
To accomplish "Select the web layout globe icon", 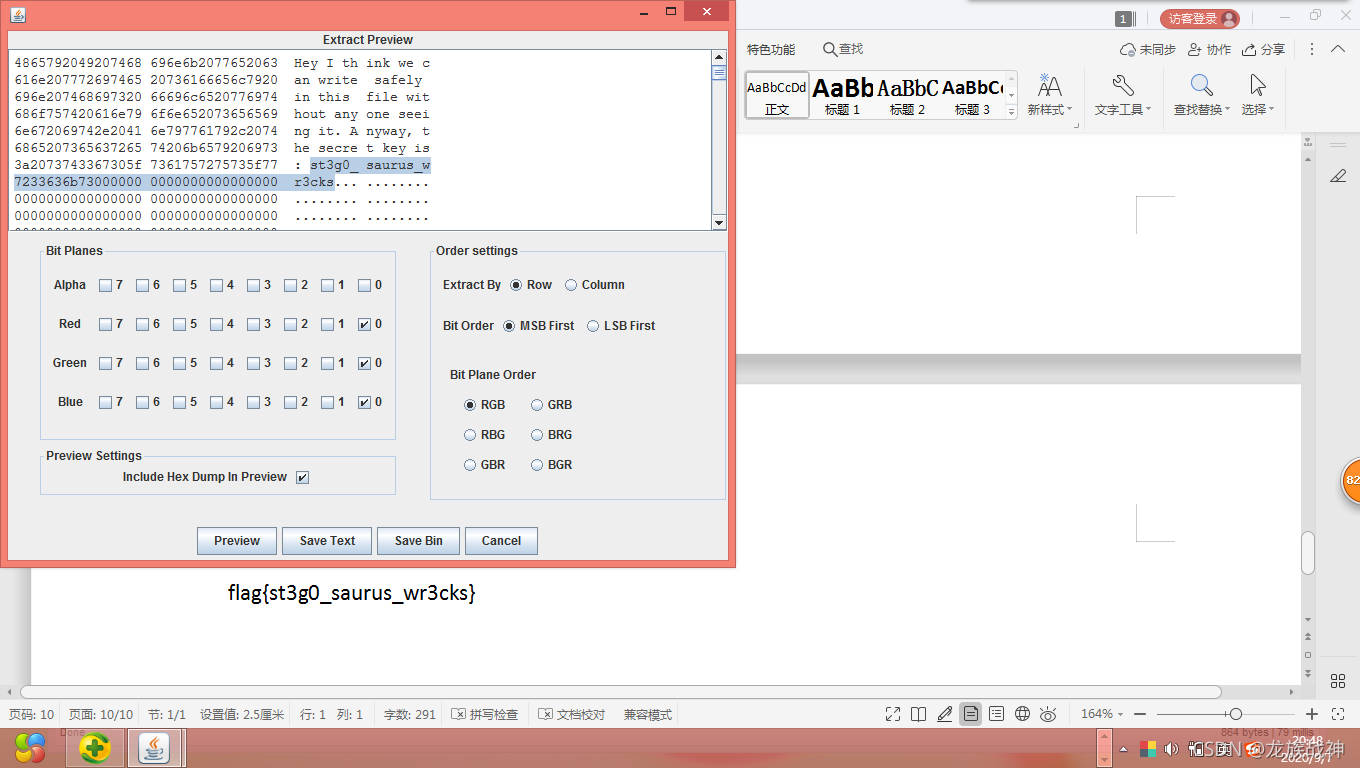I will click(x=1022, y=714).
